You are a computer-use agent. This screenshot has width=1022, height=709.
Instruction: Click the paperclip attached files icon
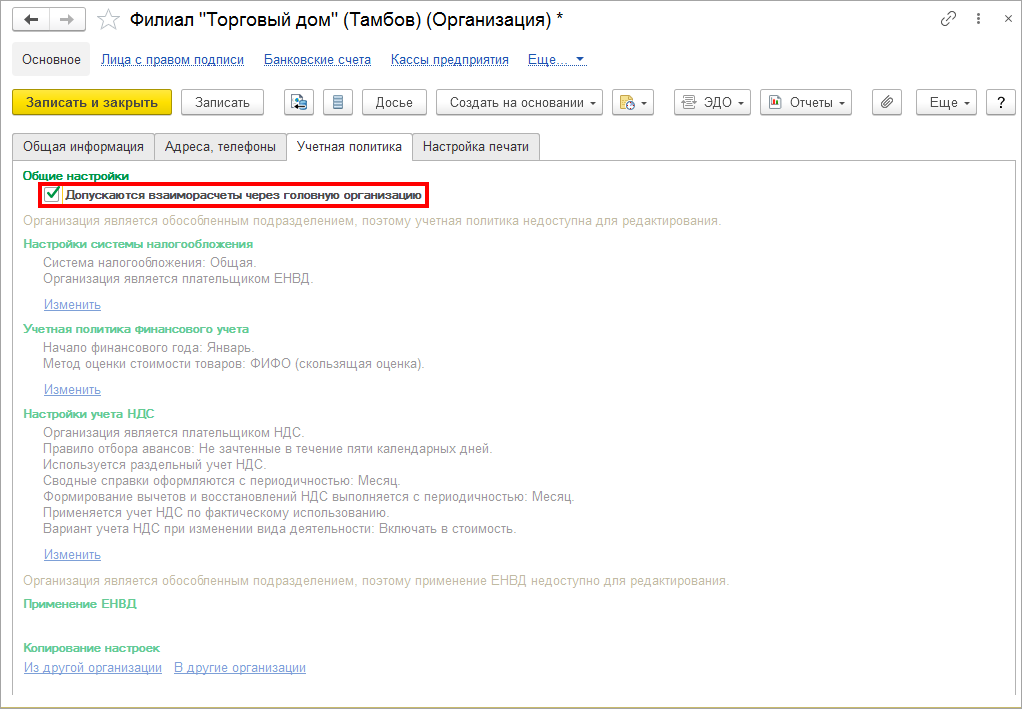(x=887, y=102)
